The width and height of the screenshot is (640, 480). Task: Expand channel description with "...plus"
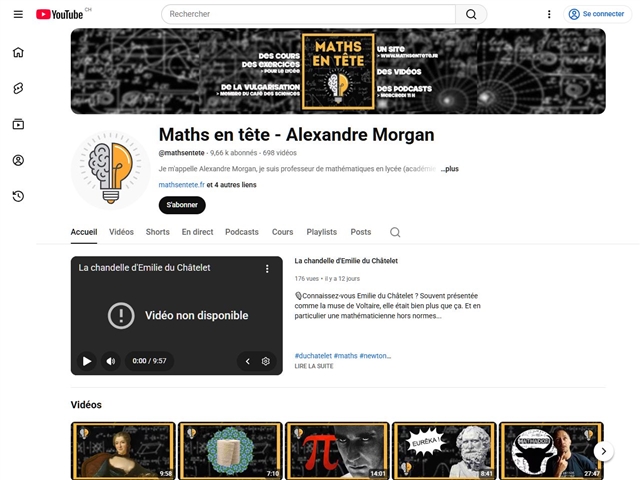[x=449, y=170]
